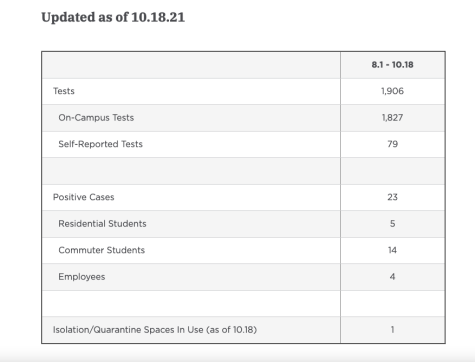The image size is (475, 362).
Task: Select the value 4 for Employees
Action: pyautogui.click(x=392, y=277)
